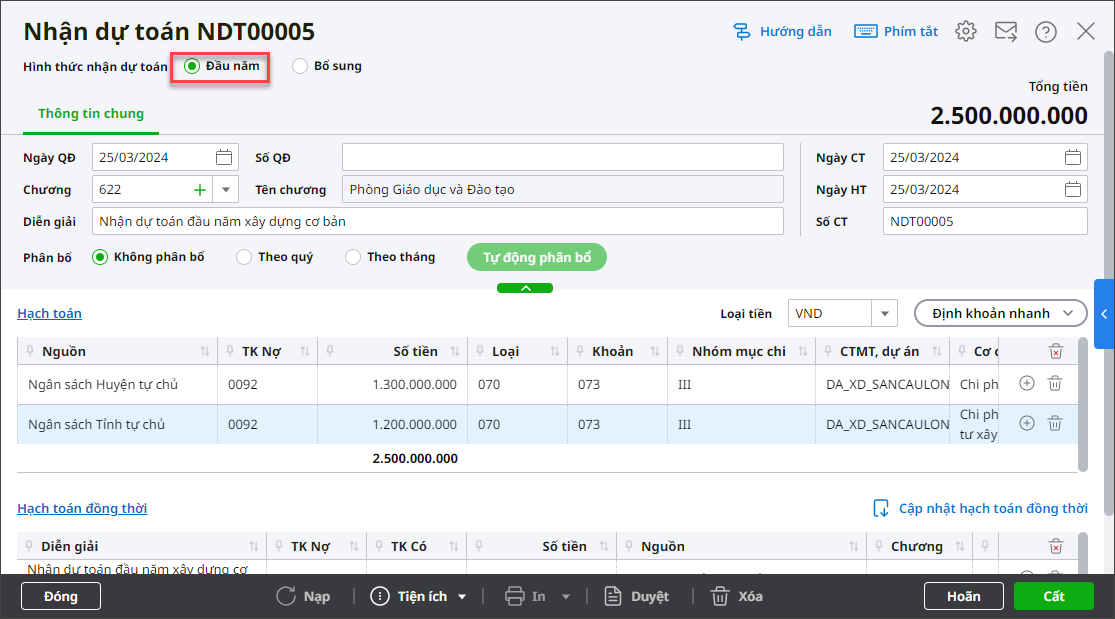Image resolution: width=1115 pixels, height=619 pixels.
Task: Delete the Ngân sách Tỉnh tự chủ row
Action: coord(1054,423)
